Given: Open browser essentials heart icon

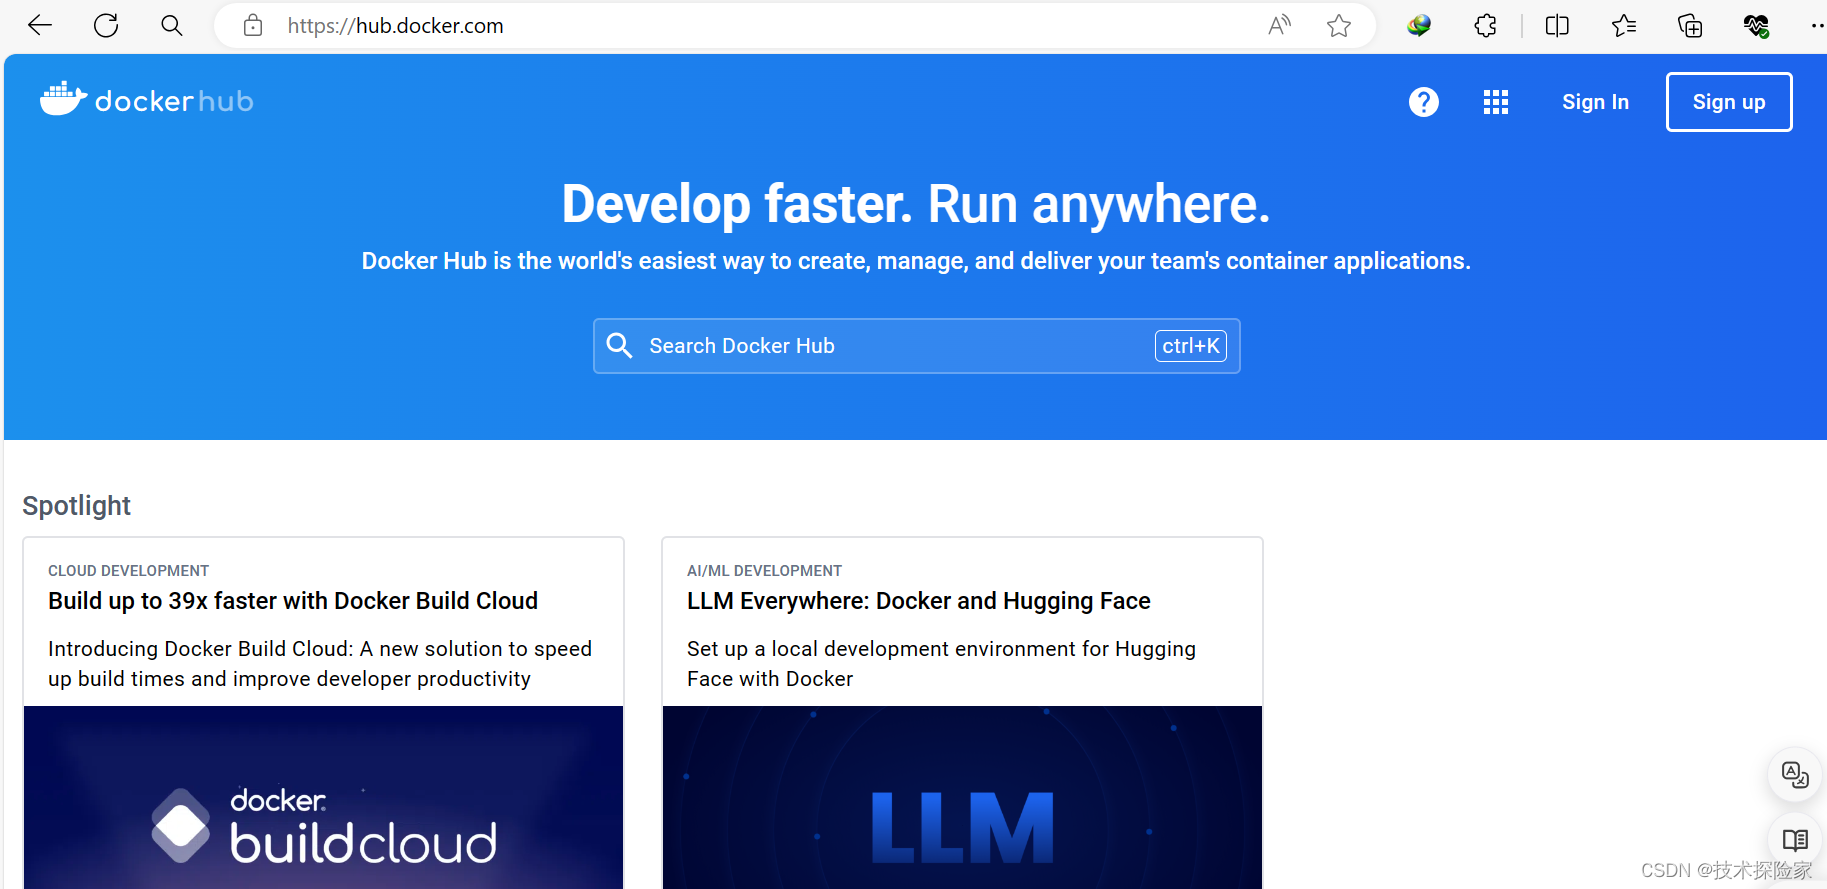Looking at the screenshot, I should click(1757, 25).
